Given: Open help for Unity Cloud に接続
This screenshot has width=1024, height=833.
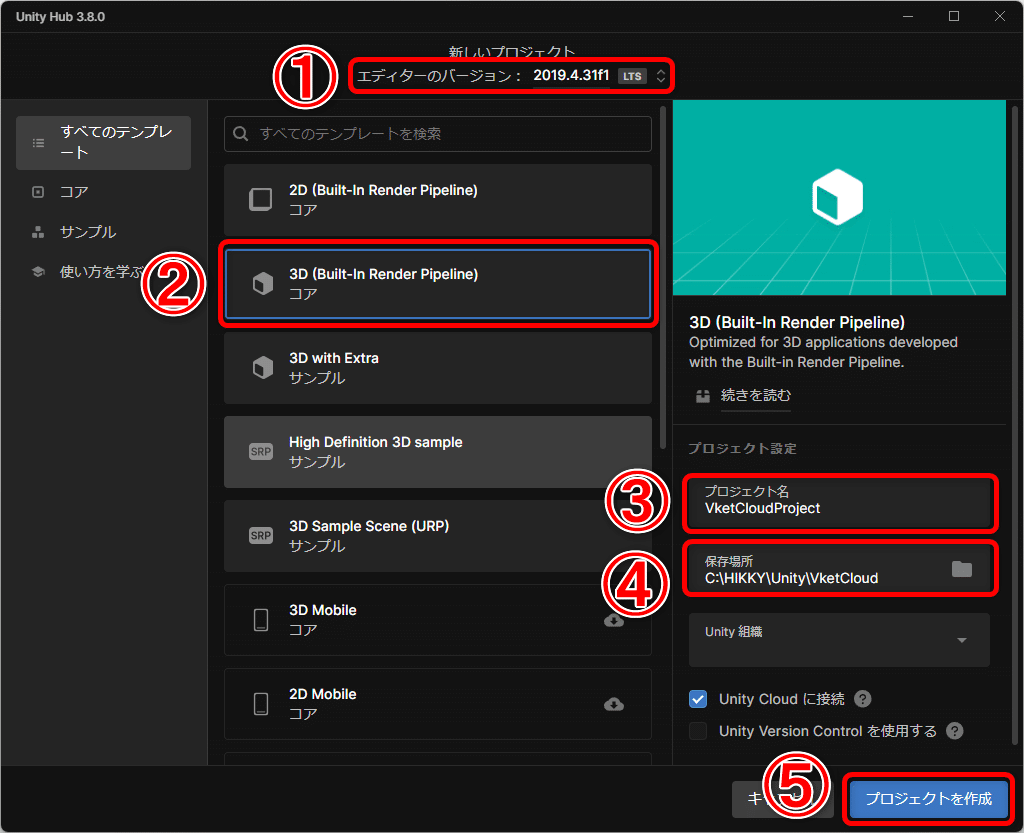Looking at the screenshot, I should point(863,699).
